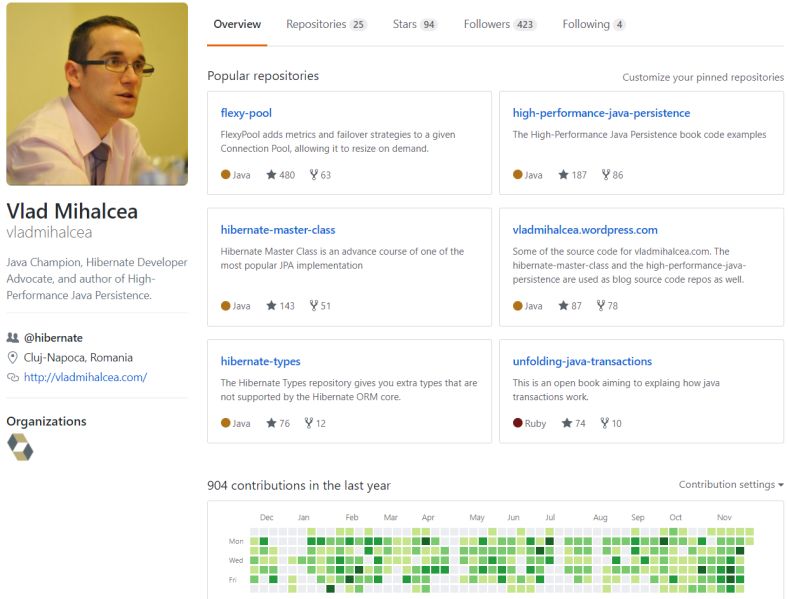Image resolution: width=788 pixels, height=599 pixels.
Task: Open the Stars tab
Action: point(414,24)
